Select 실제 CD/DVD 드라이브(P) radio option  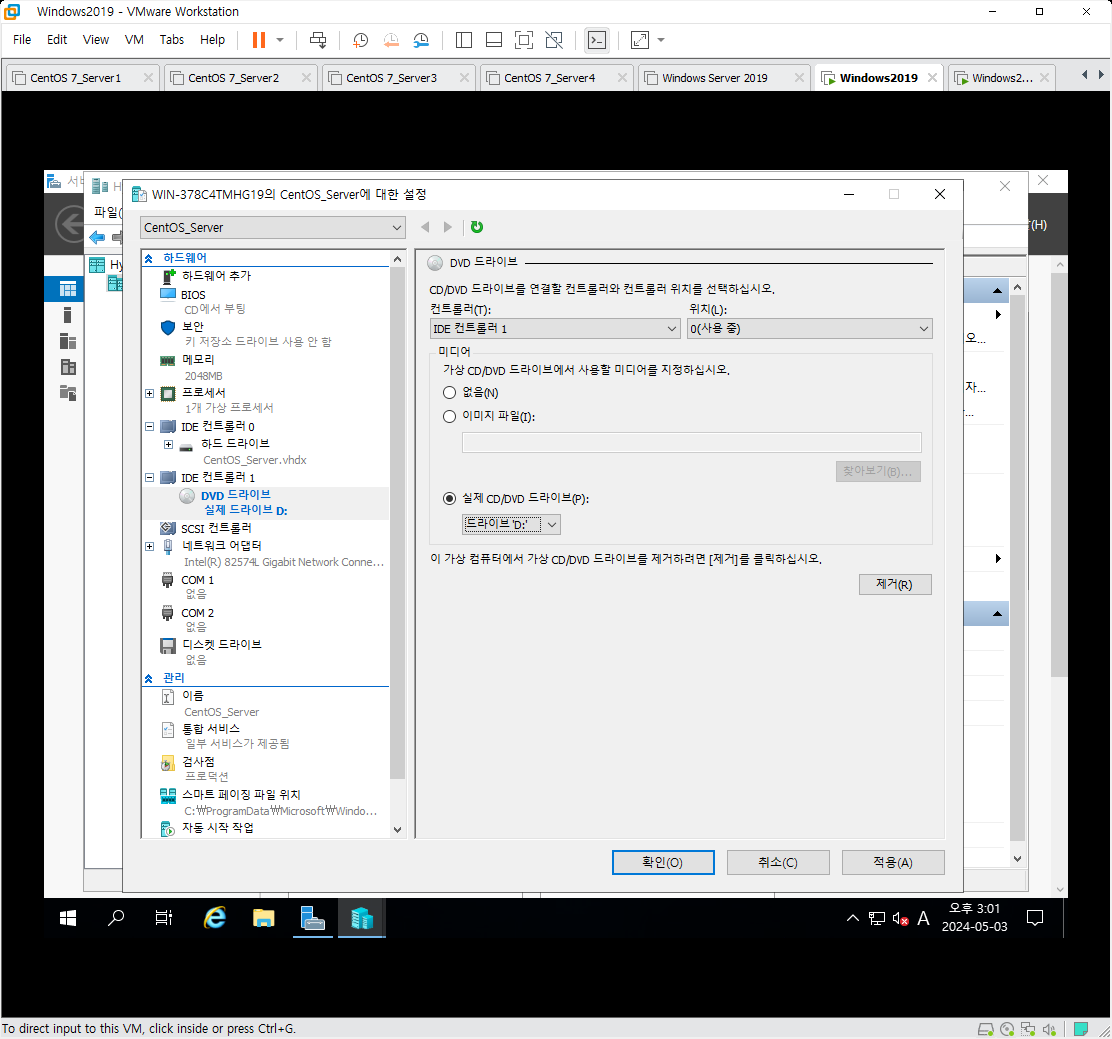[x=449, y=499]
